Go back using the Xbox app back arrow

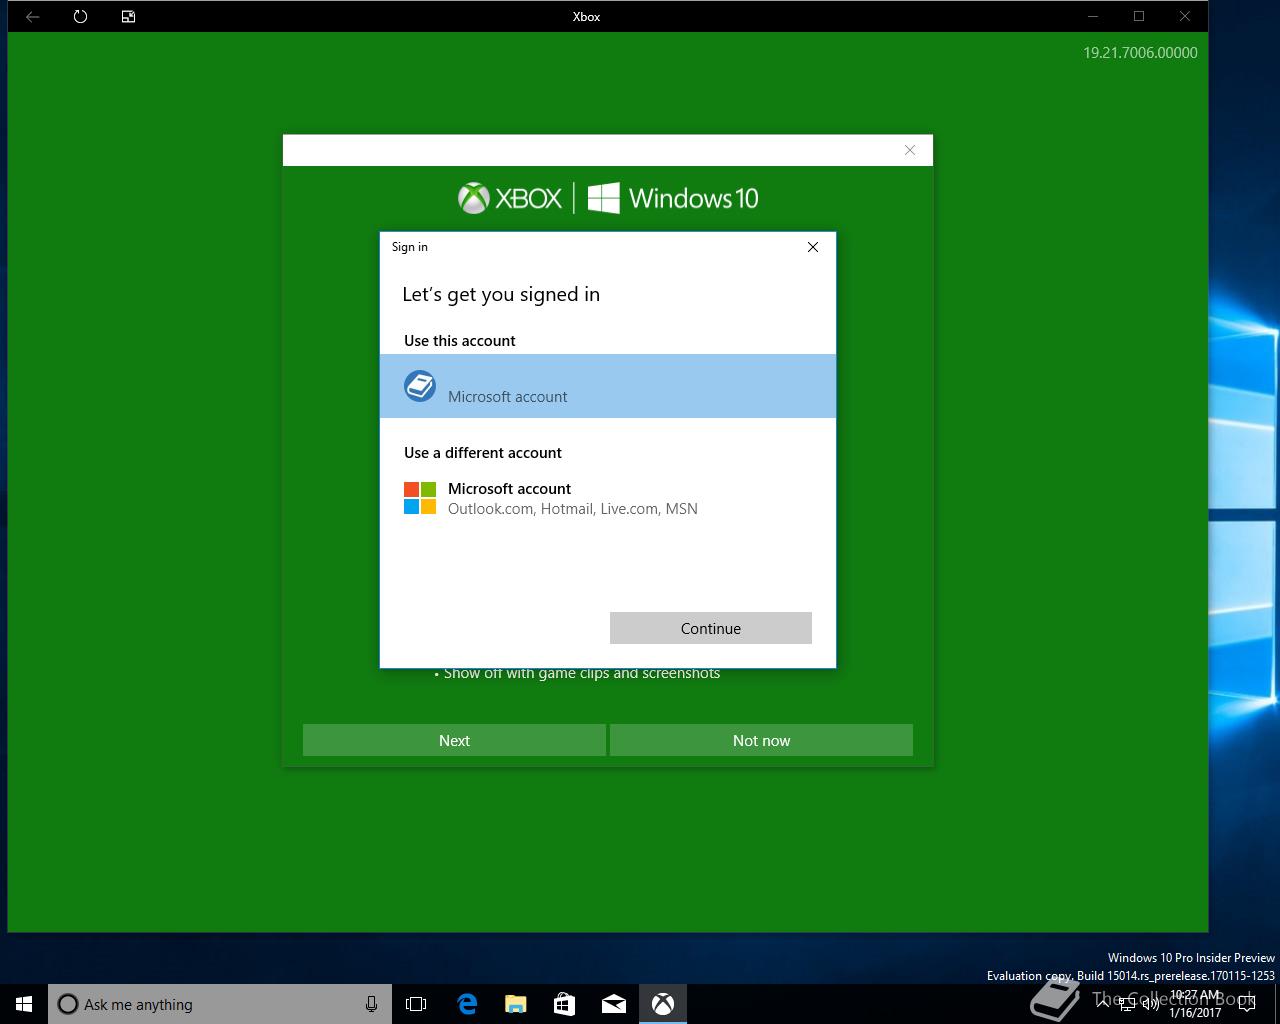[32, 16]
